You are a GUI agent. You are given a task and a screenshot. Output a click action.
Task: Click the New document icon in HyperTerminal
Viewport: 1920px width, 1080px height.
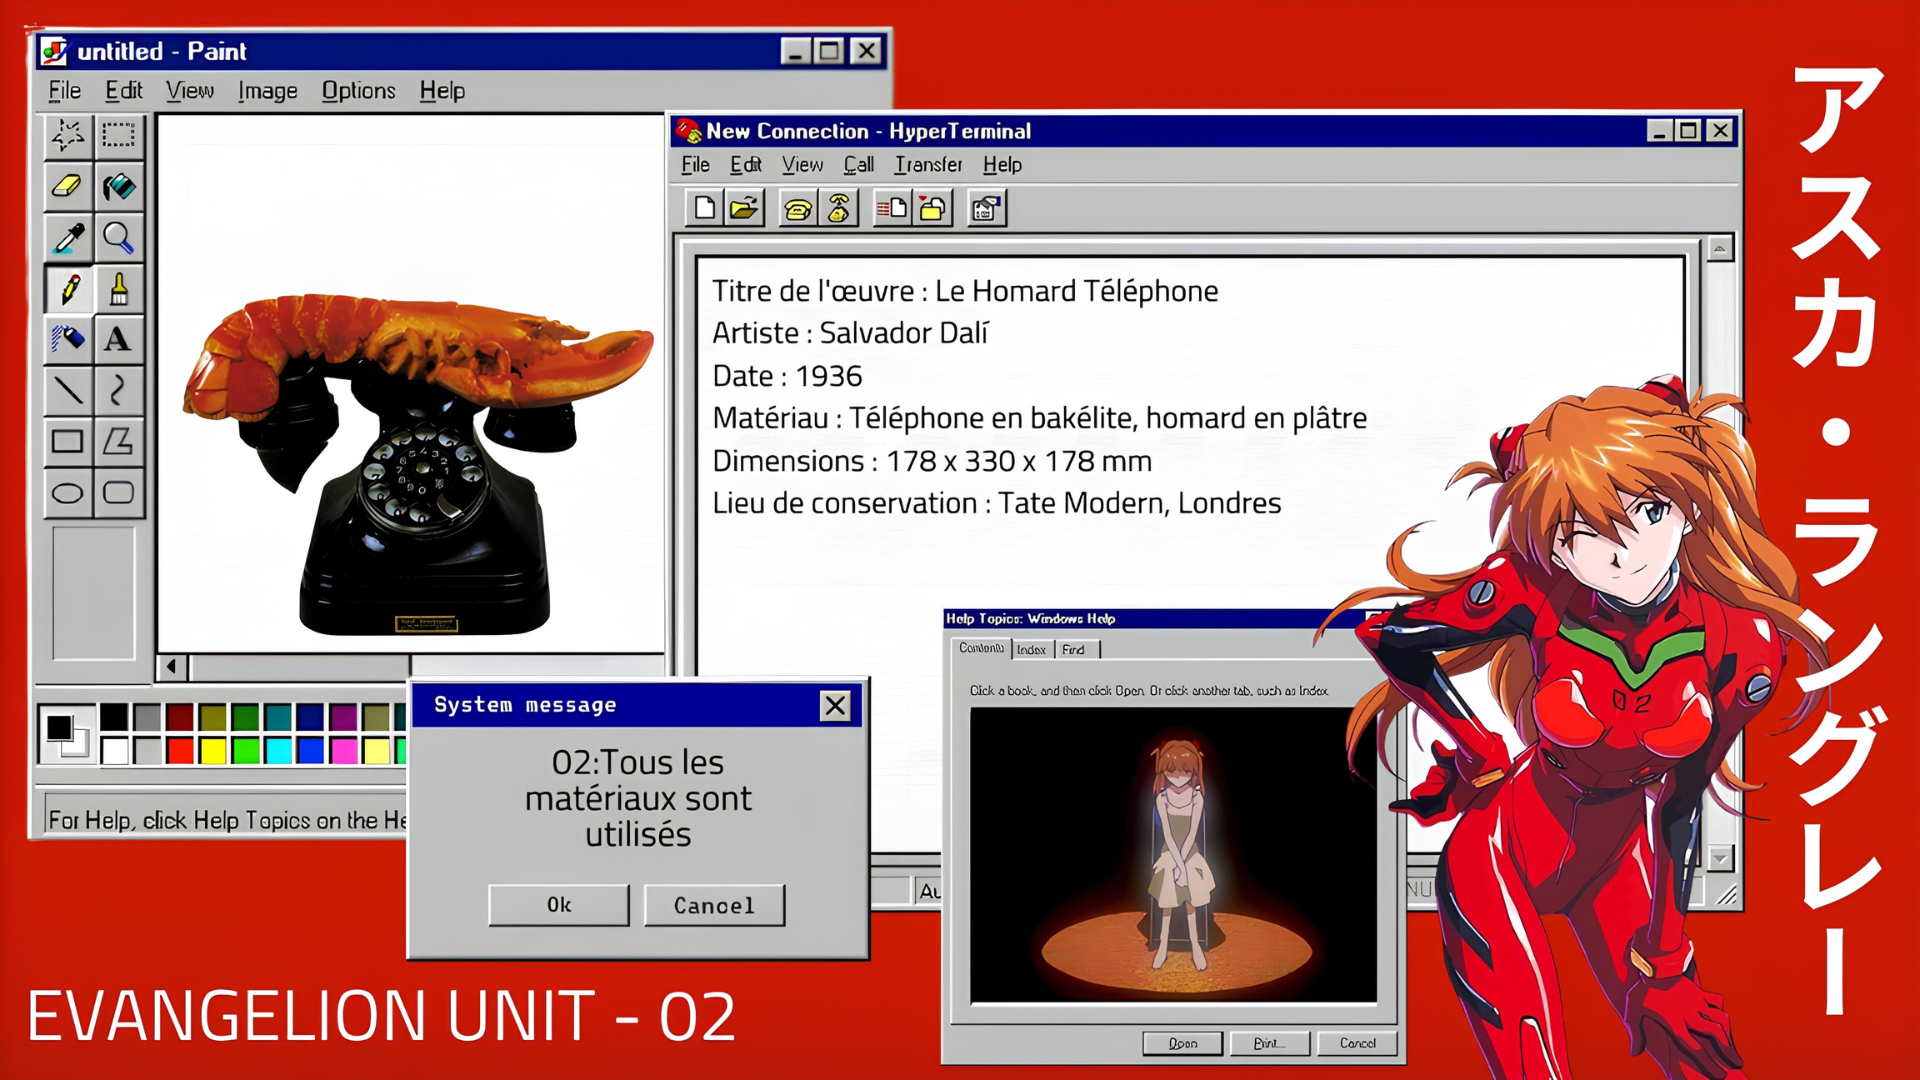pos(705,208)
